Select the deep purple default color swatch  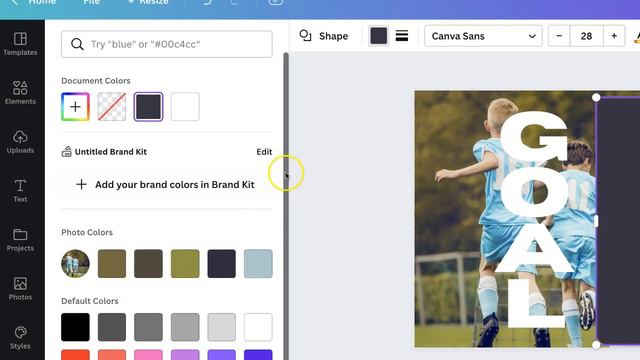pos(258,355)
